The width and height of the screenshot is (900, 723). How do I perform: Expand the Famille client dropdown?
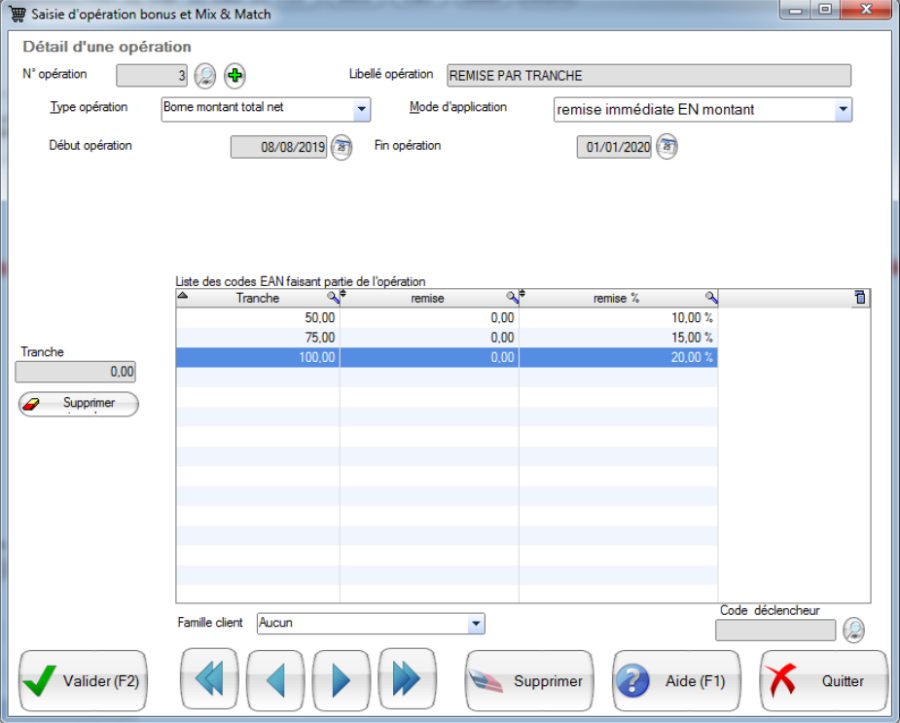tap(475, 624)
